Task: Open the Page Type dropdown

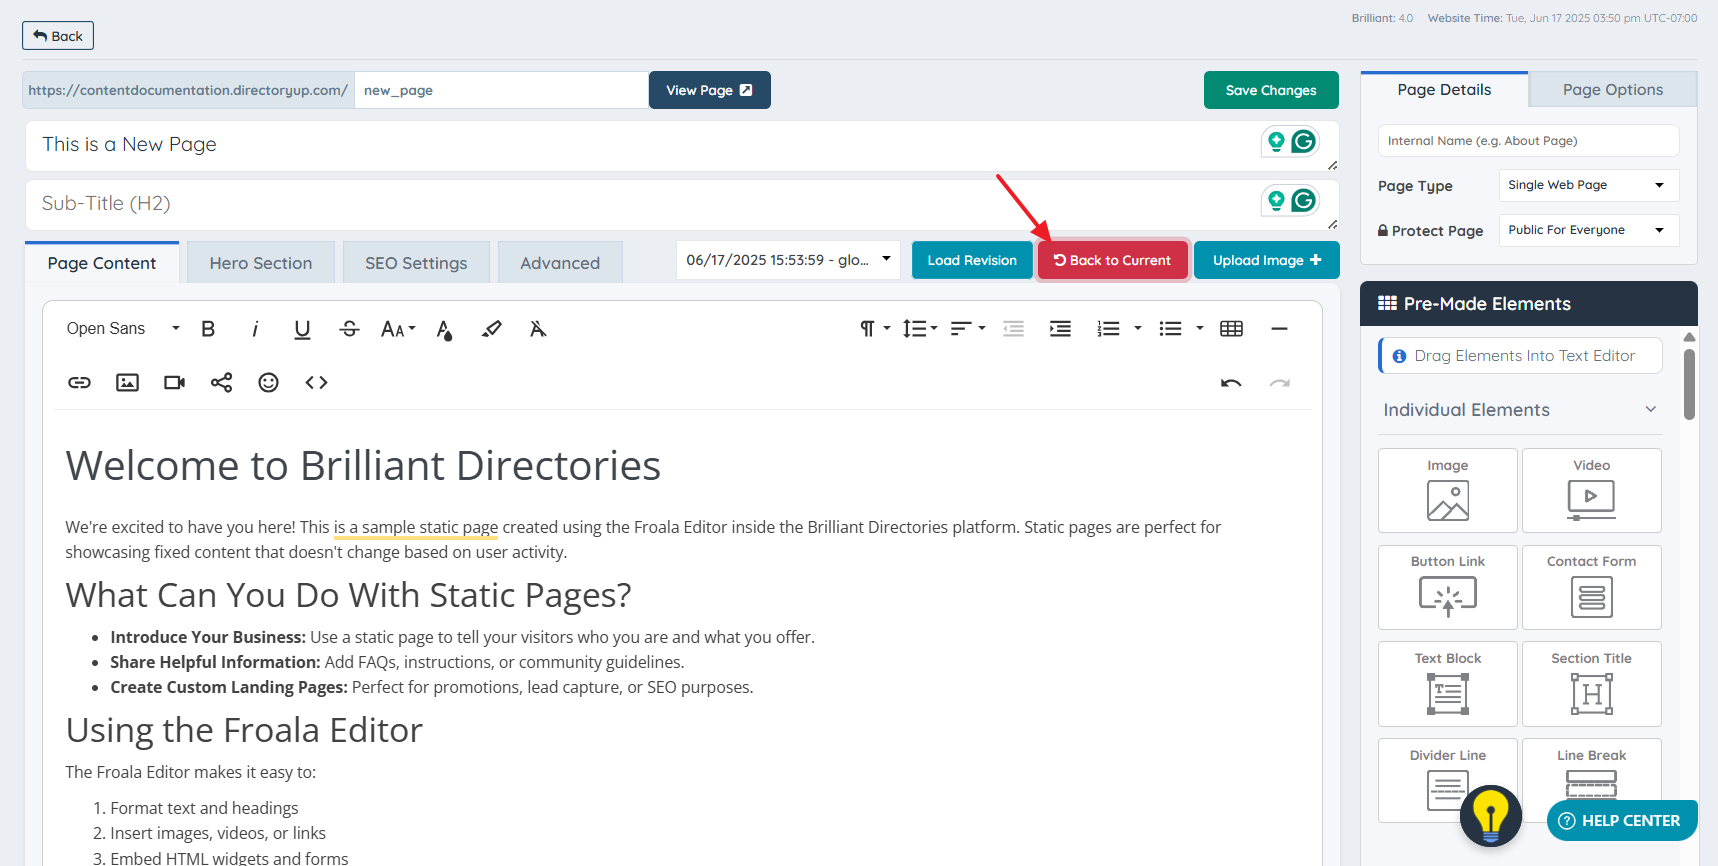Action: (x=1588, y=185)
